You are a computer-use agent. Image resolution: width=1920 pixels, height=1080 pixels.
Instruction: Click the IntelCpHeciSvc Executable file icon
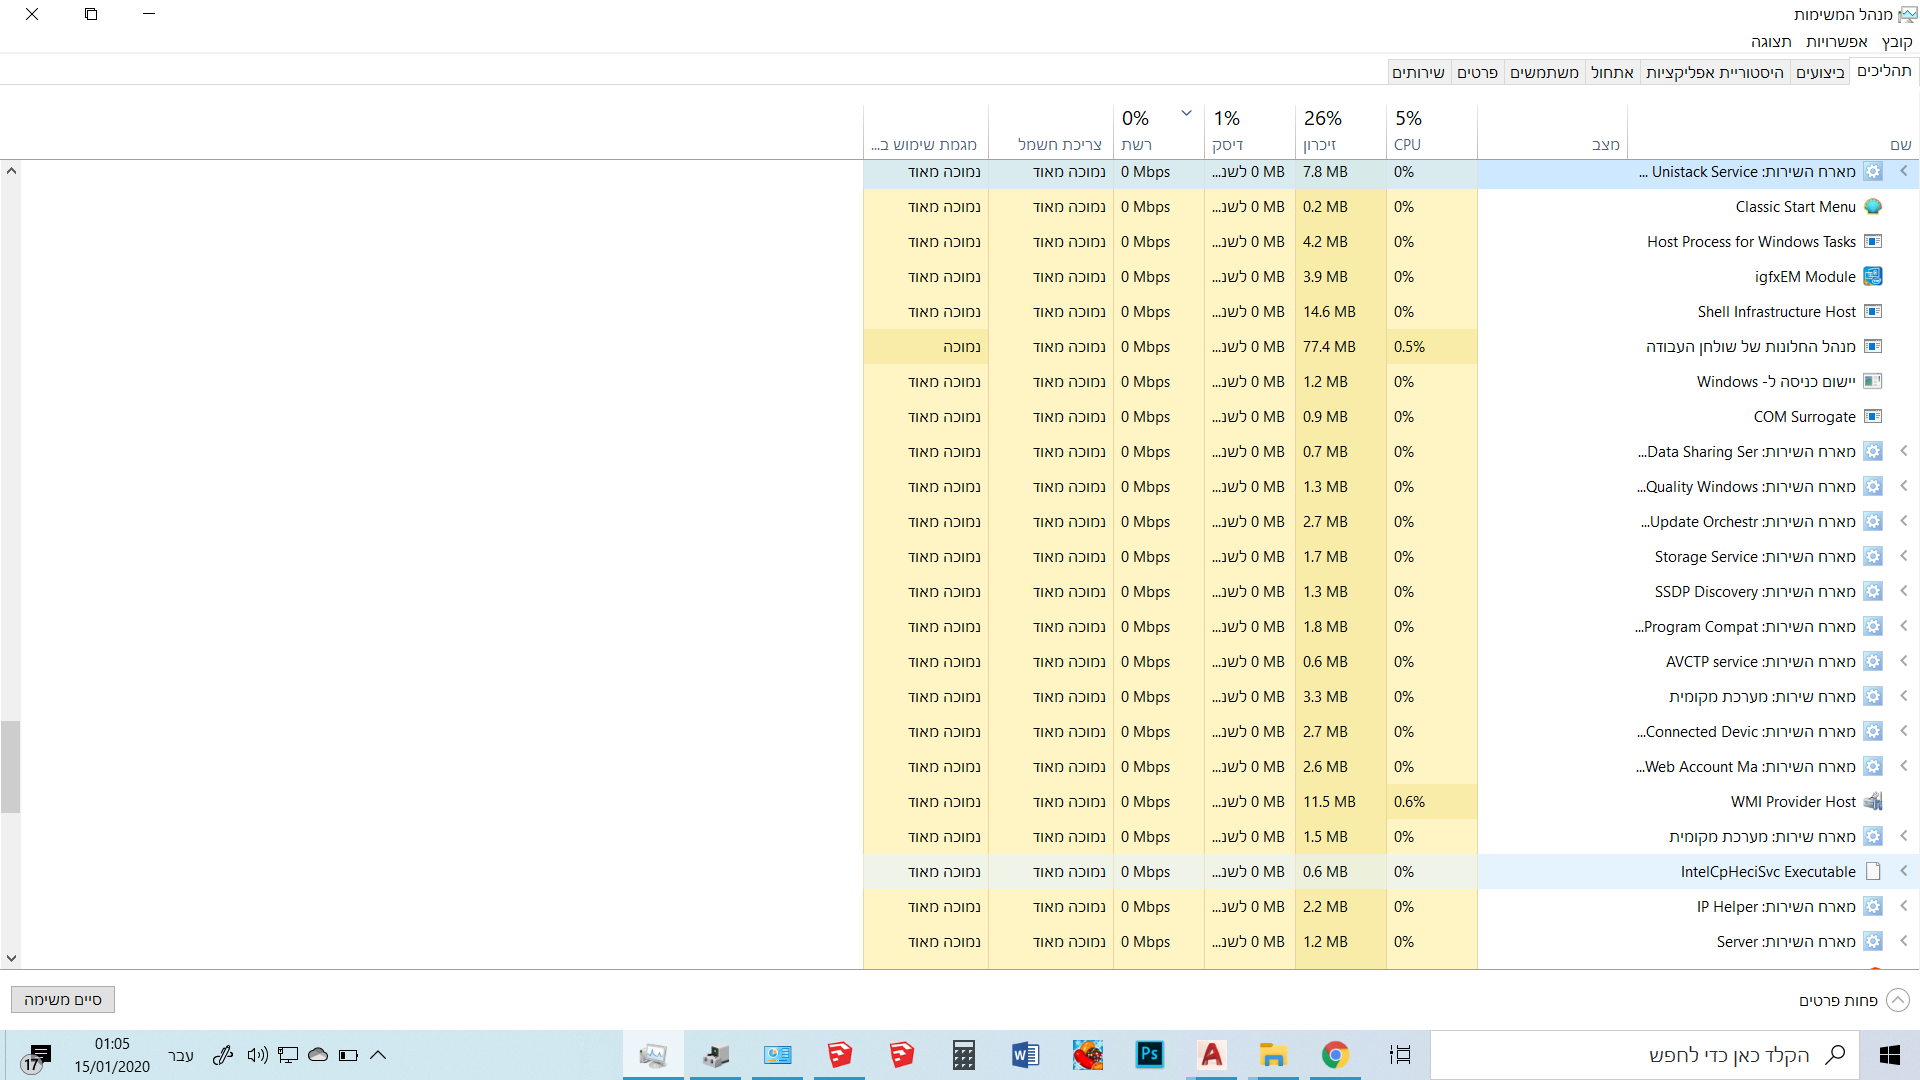coord(1873,872)
